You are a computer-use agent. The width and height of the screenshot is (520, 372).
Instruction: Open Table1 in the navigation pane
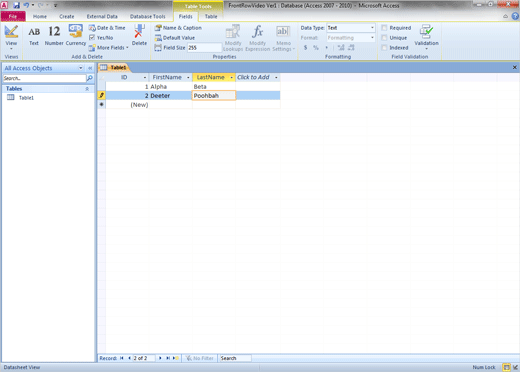(26, 98)
